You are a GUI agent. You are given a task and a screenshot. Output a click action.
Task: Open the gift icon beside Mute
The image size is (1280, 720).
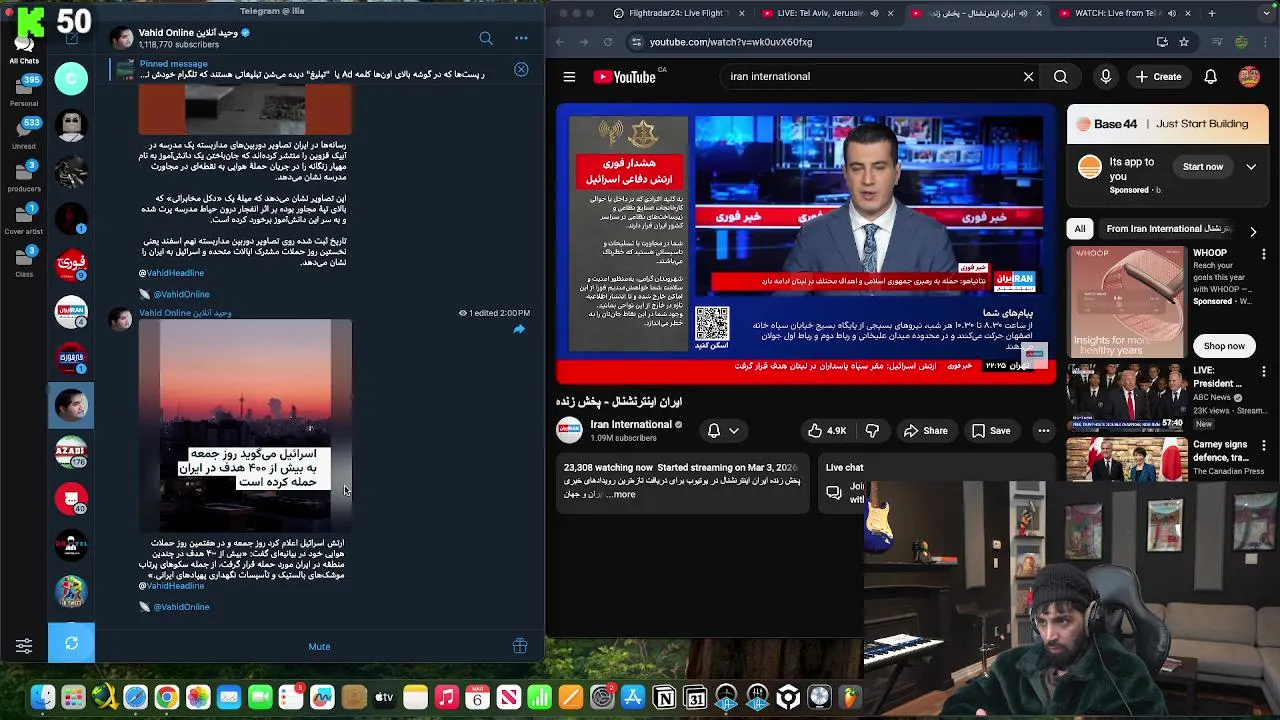click(x=520, y=646)
